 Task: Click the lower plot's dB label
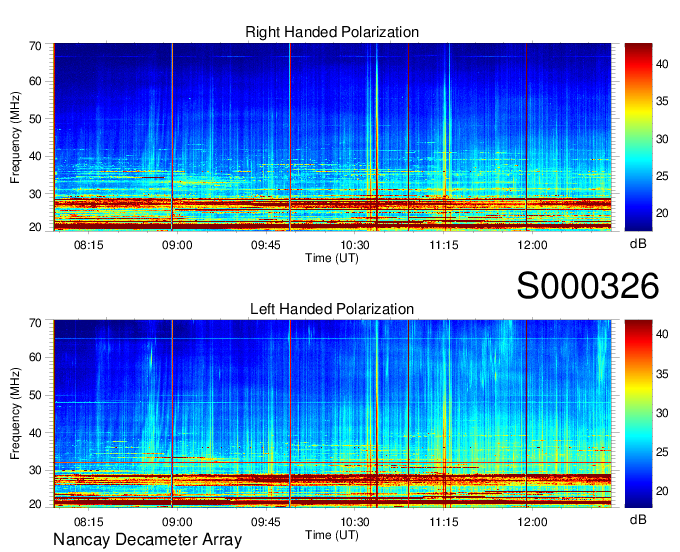point(638,519)
